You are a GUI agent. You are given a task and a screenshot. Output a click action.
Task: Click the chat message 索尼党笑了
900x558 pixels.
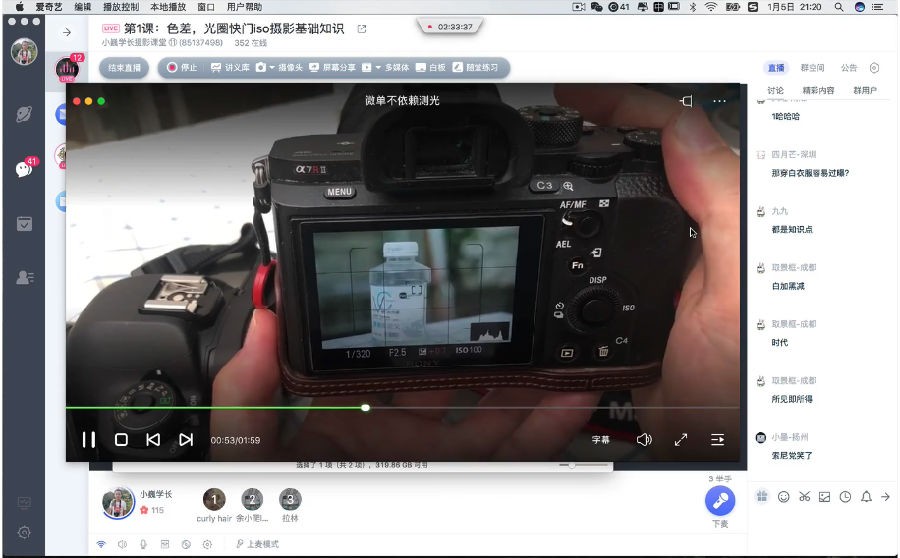[792, 456]
